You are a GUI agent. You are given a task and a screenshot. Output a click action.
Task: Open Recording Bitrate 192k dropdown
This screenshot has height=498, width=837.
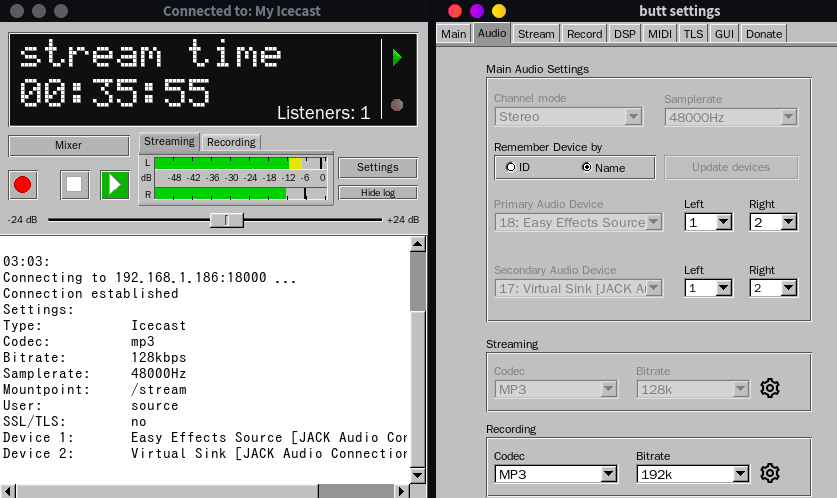(693, 474)
